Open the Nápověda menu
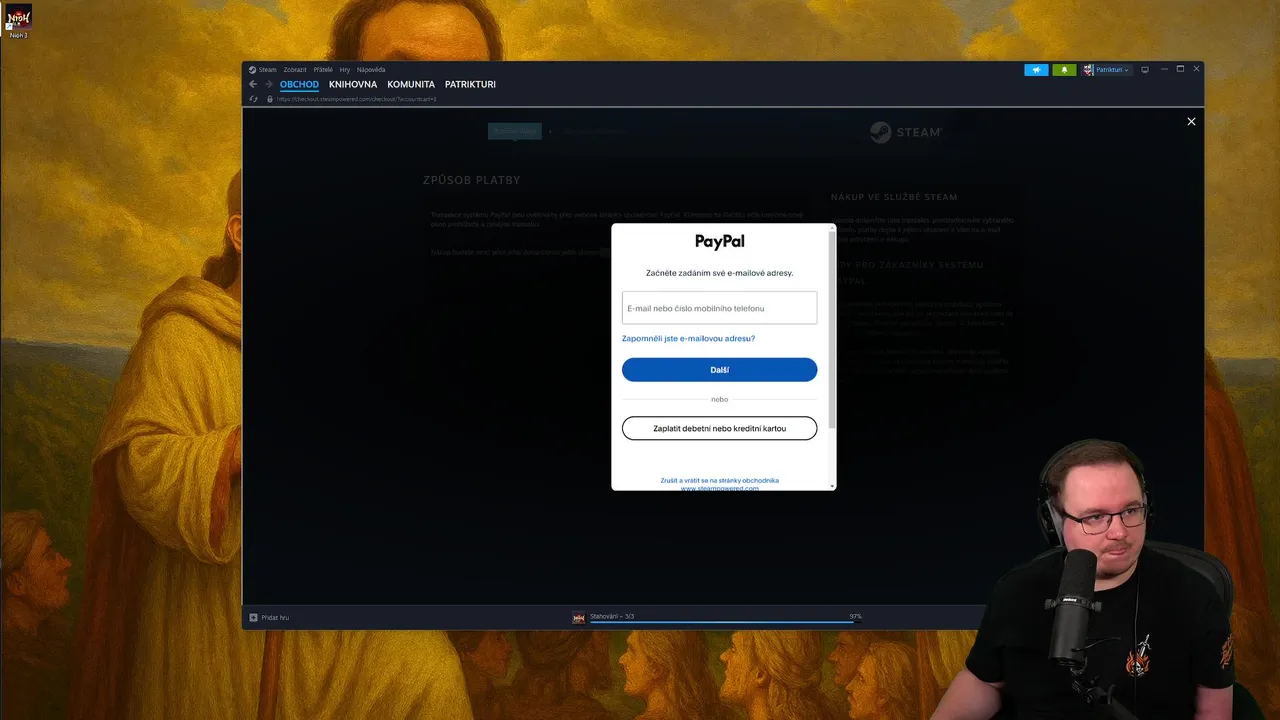 pyautogui.click(x=371, y=70)
